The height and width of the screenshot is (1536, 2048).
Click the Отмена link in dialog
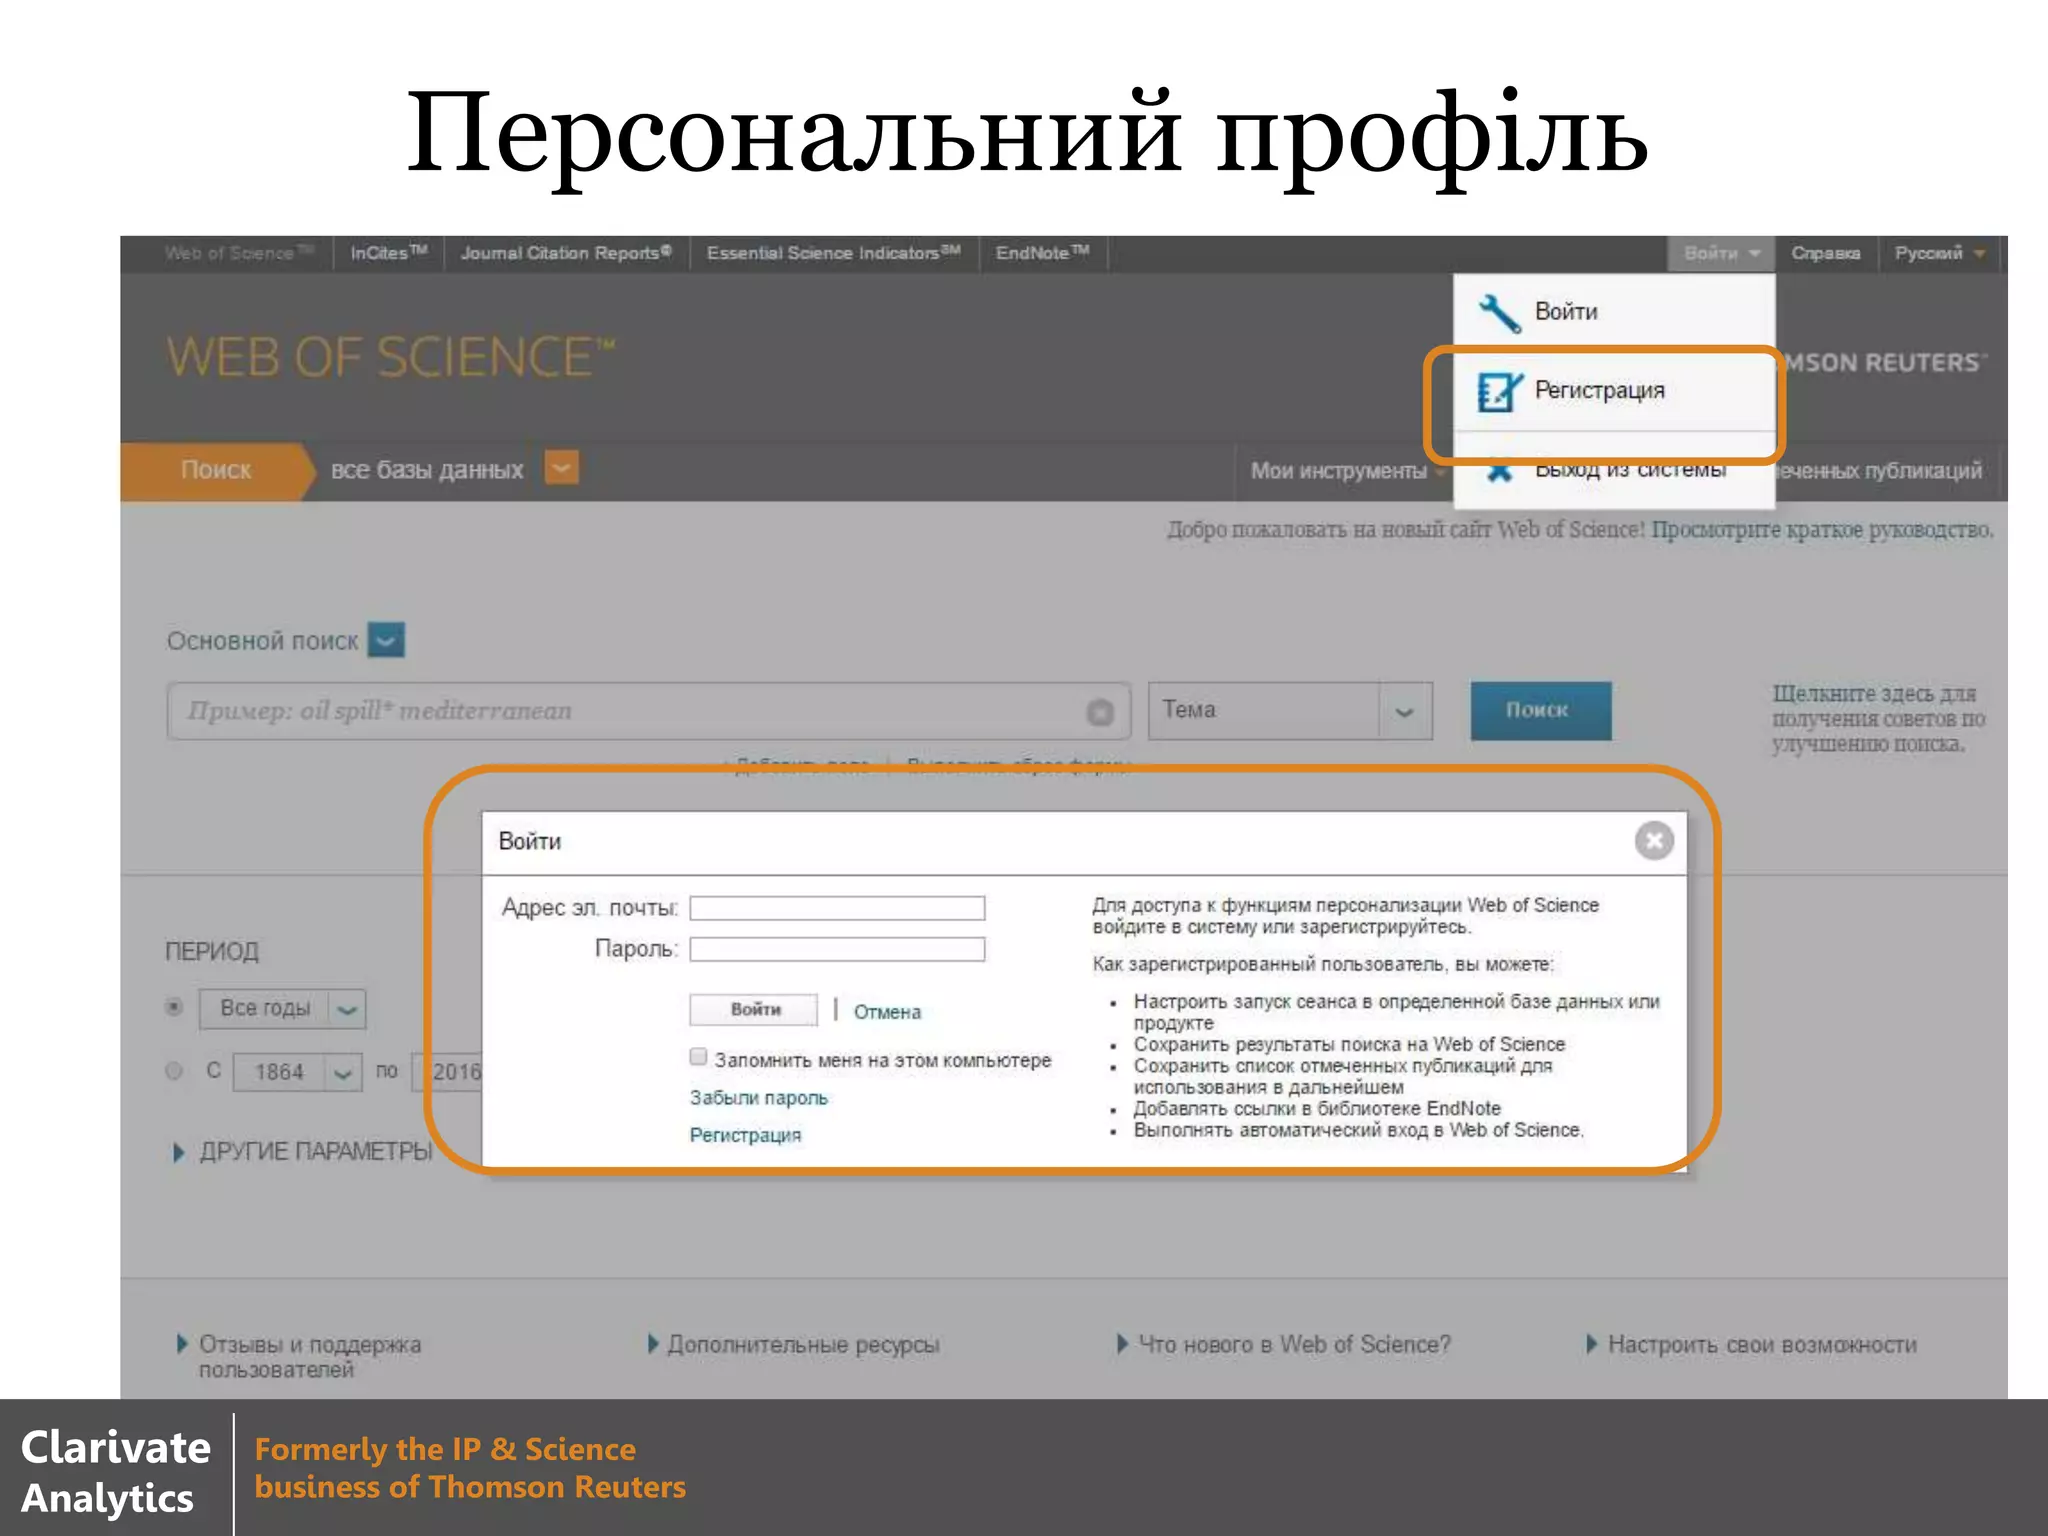pos(887,1012)
